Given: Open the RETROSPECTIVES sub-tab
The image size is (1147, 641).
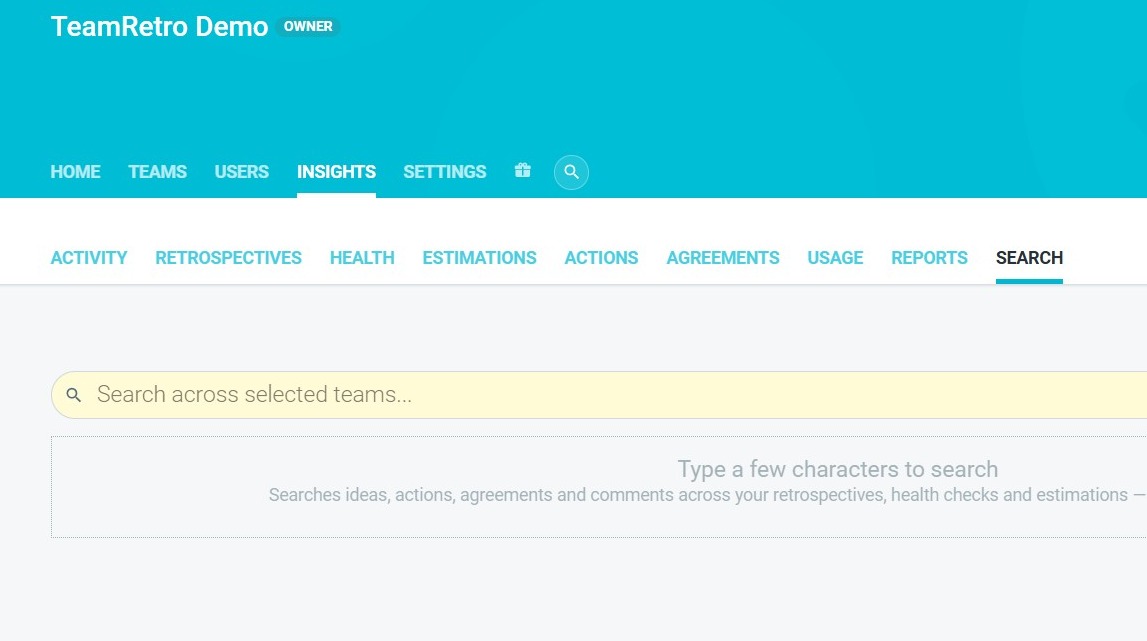Looking at the screenshot, I should point(228,258).
